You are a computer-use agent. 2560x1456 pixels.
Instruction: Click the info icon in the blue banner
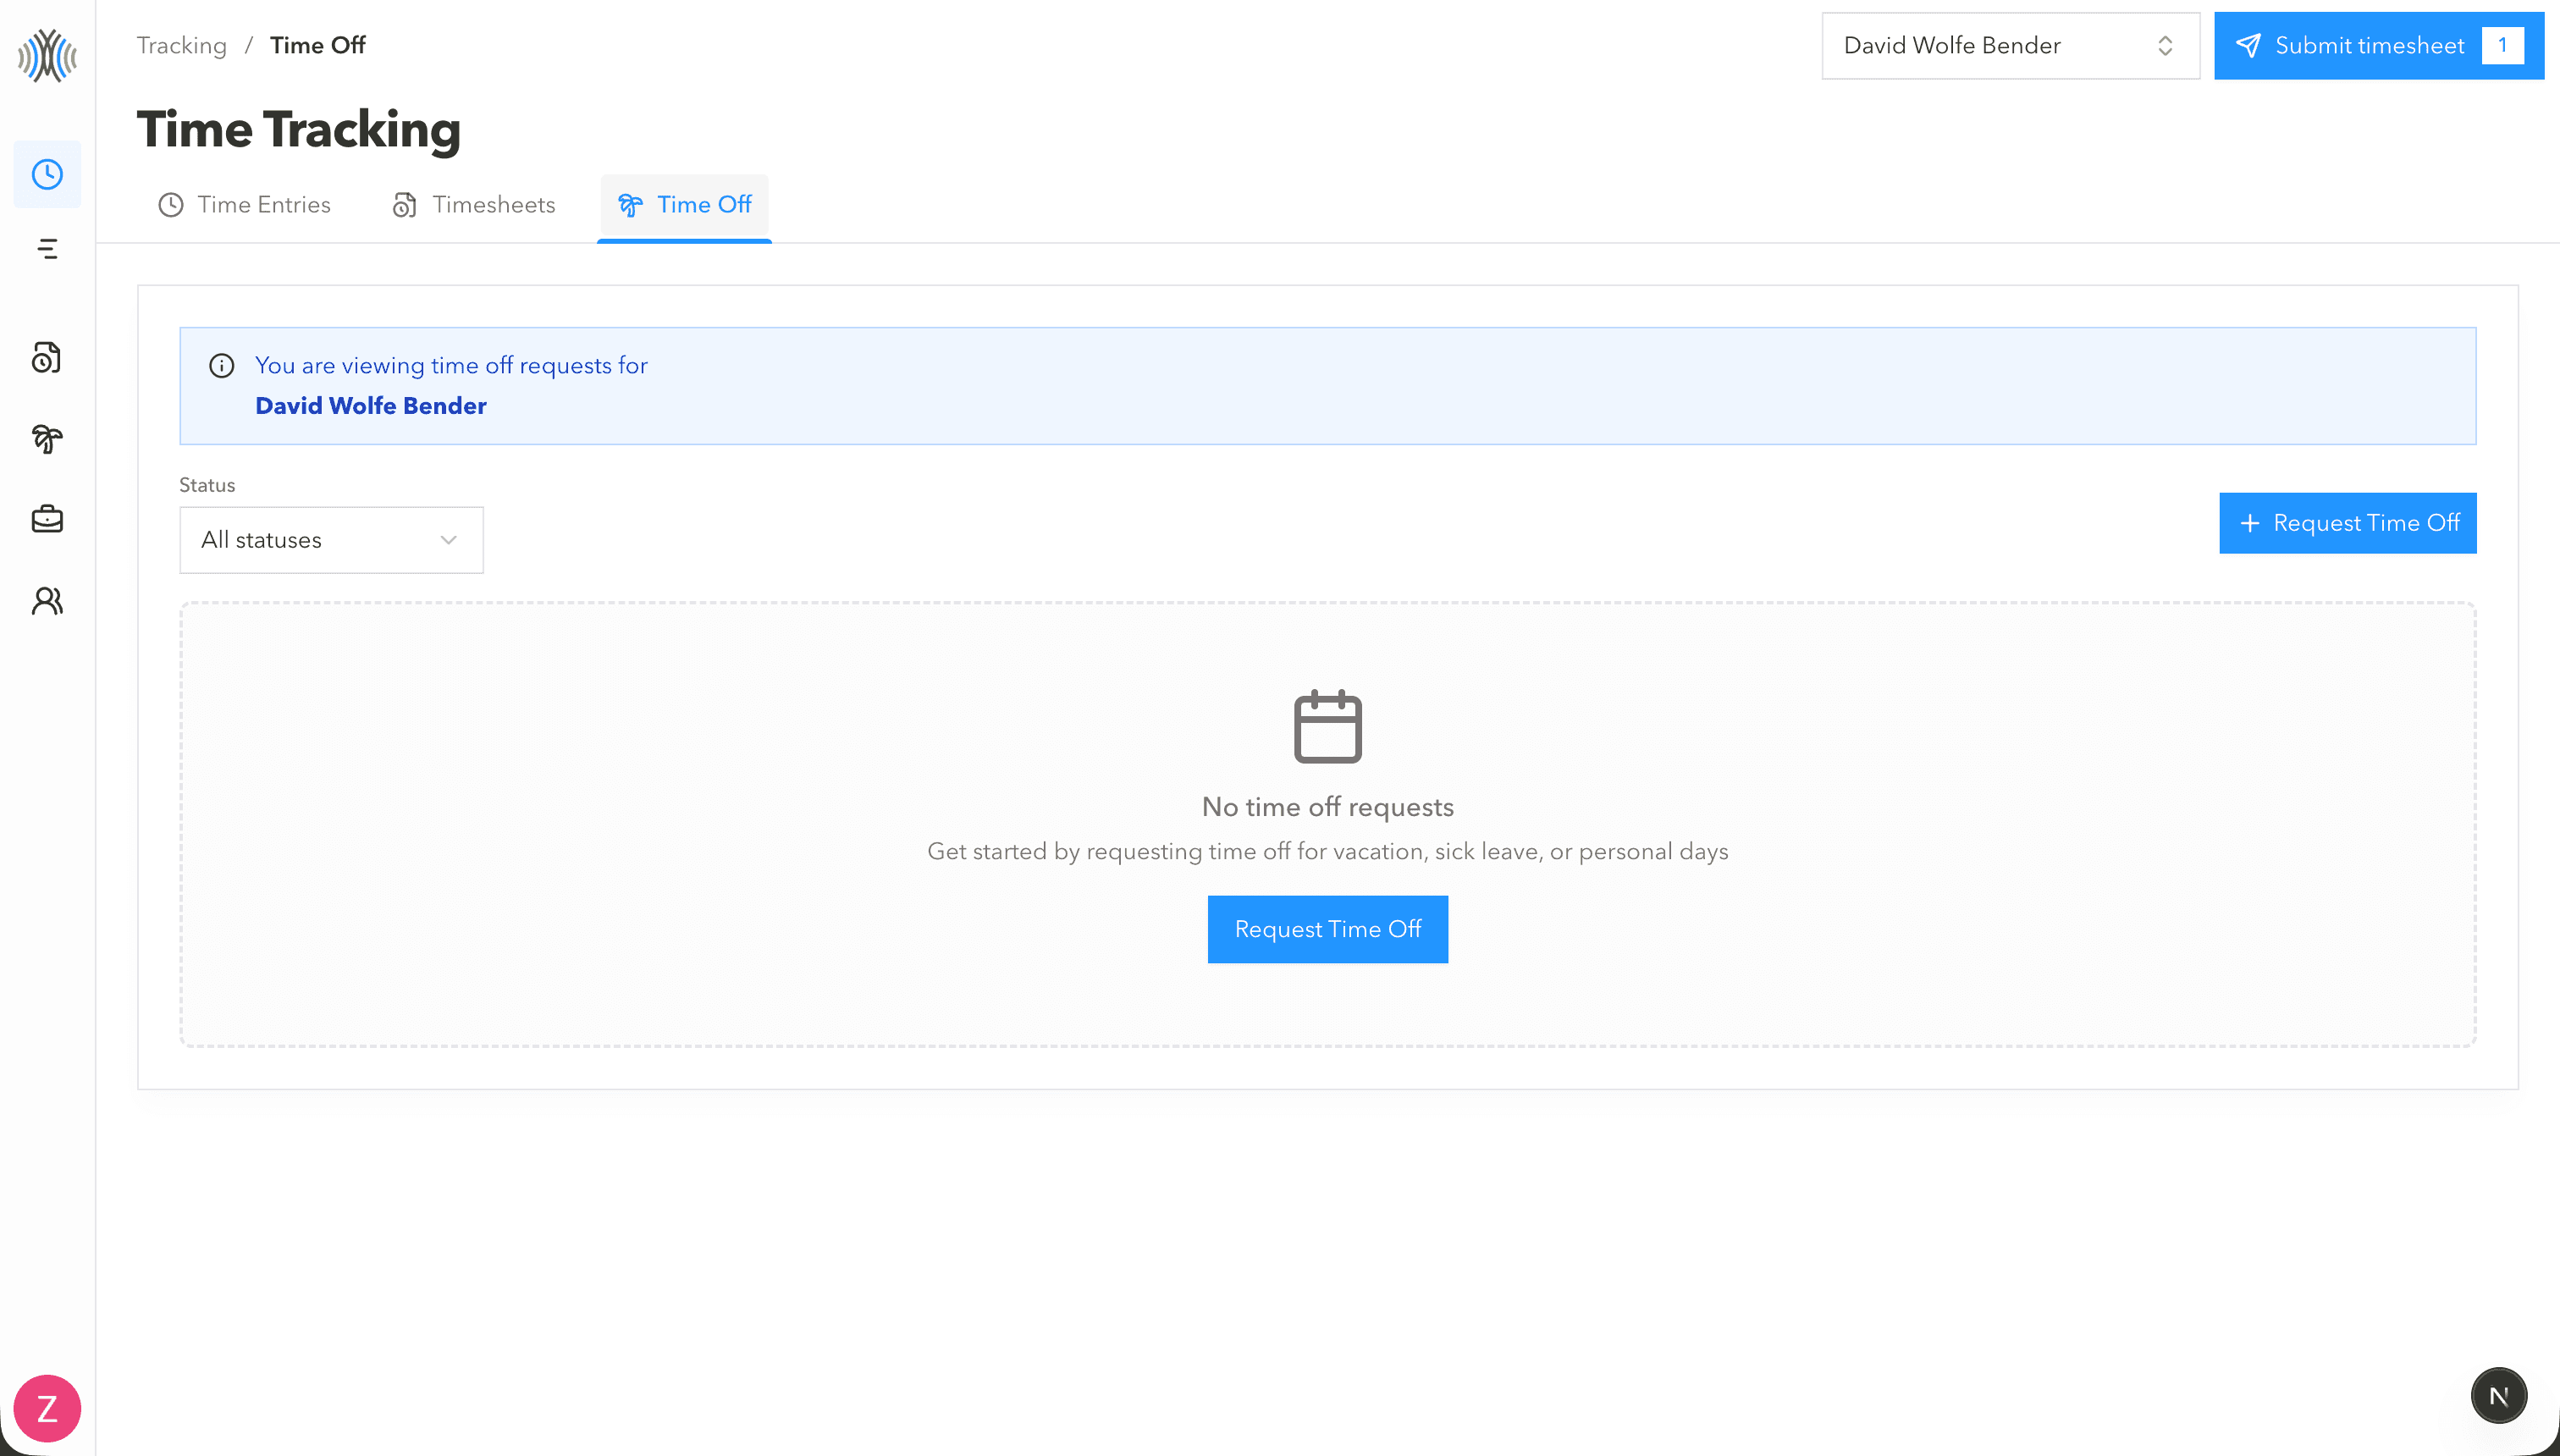221,366
